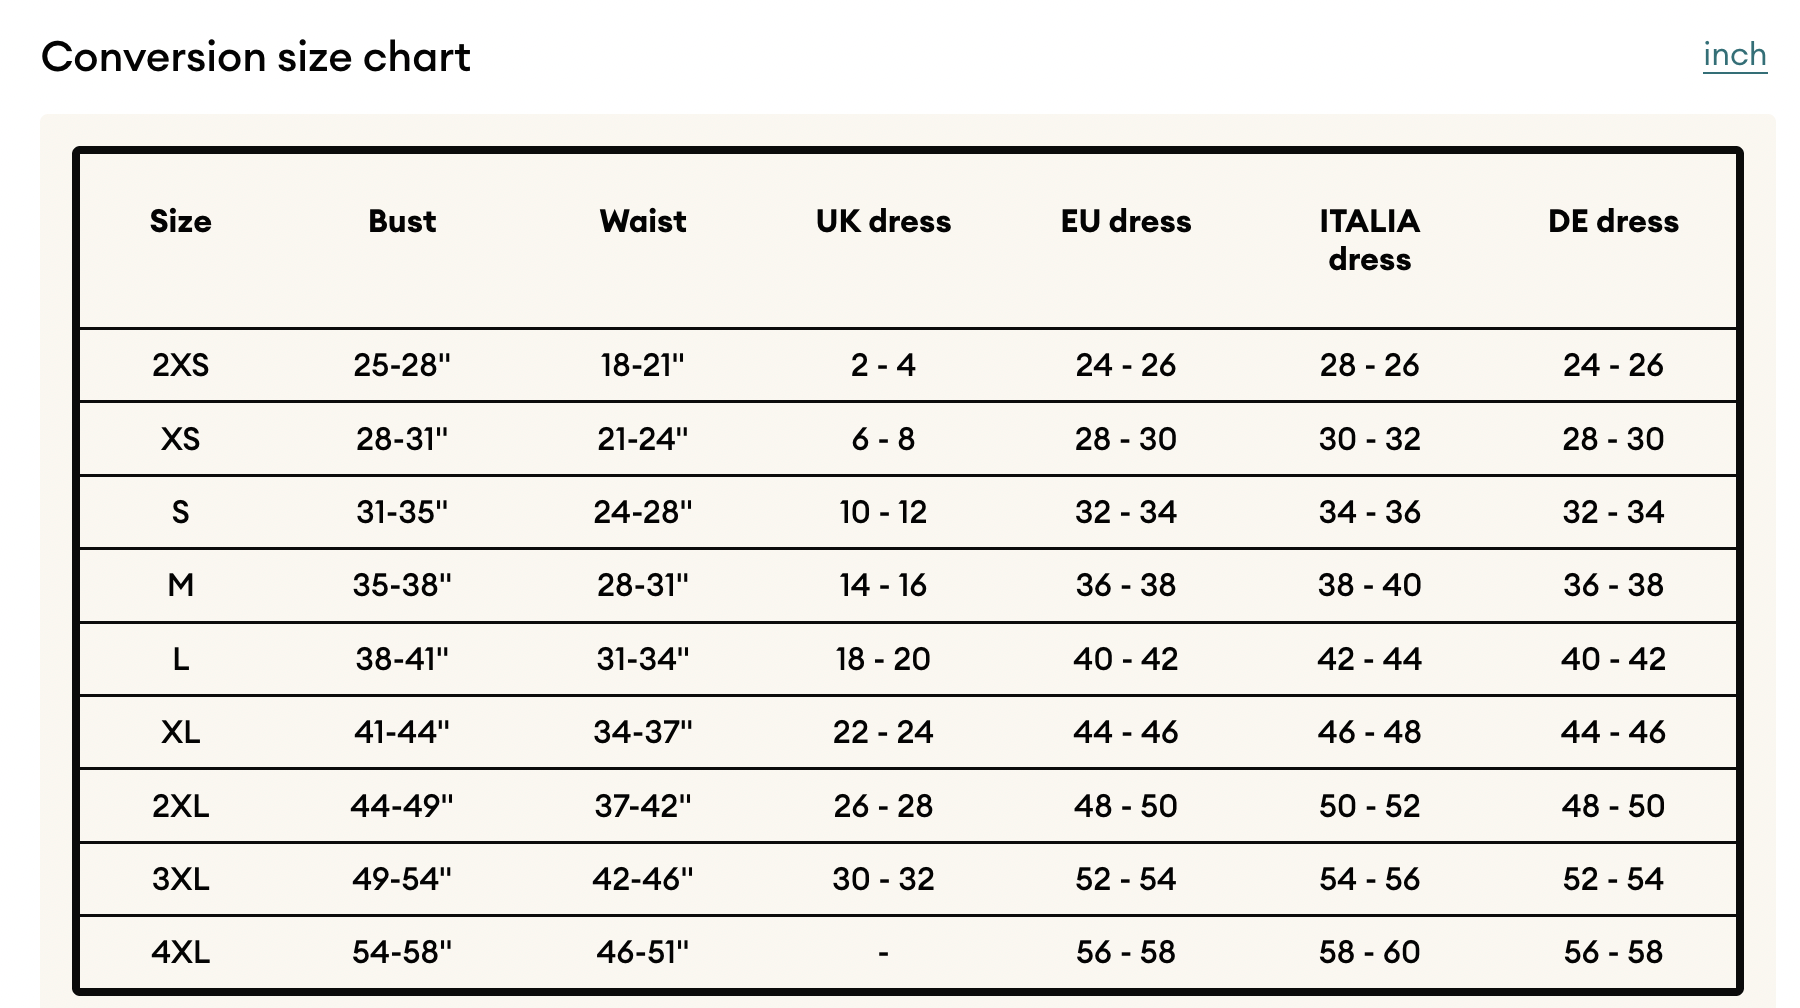Click the 2XS size row label
1800x1008 pixels.
pos(181,365)
